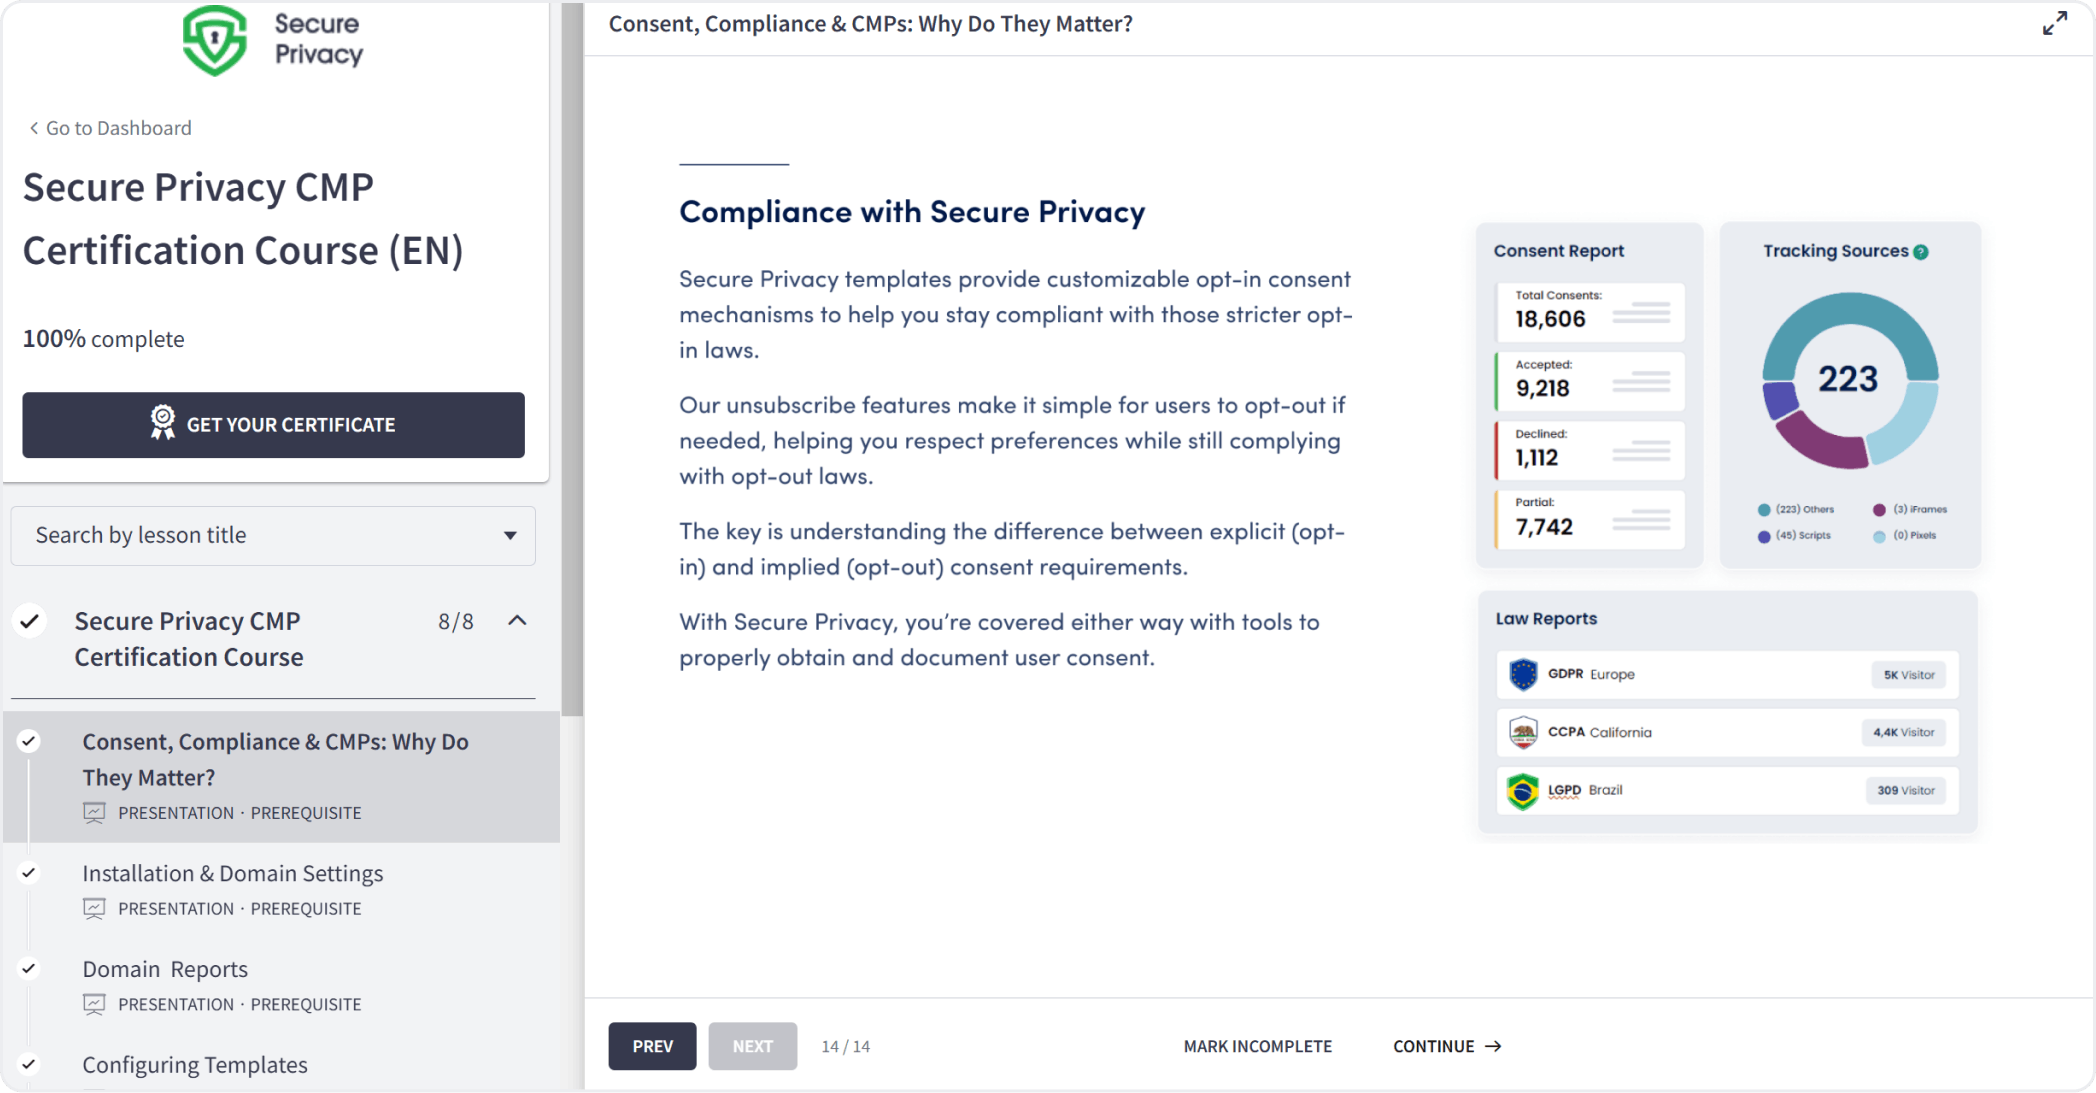Click the 223 tracking sources donut chart
Screen dimensions: 2096x1093
(1849, 381)
